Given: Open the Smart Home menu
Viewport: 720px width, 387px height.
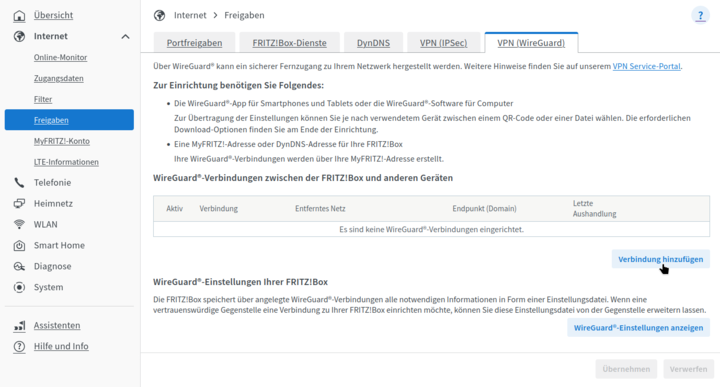Looking at the screenshot, I should coord(59,245).
